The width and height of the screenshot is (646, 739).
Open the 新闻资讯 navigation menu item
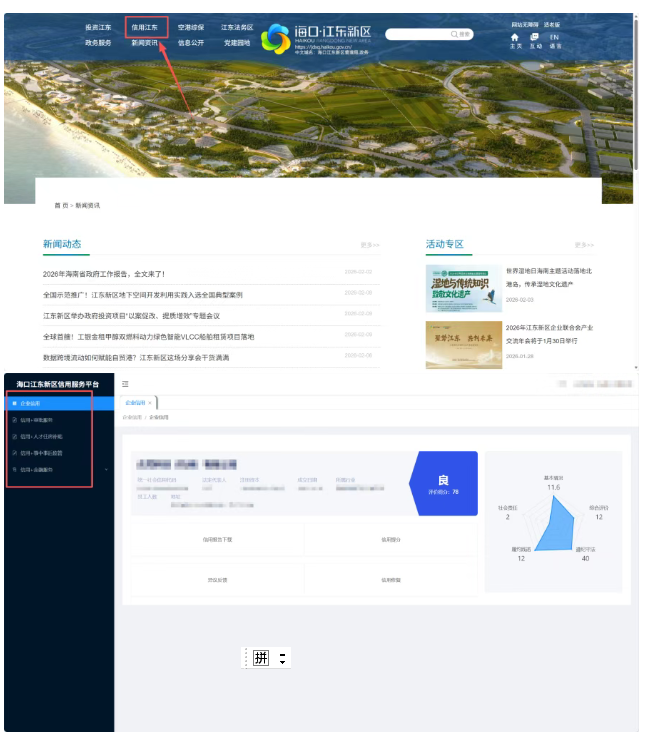[x=145, y=43]
